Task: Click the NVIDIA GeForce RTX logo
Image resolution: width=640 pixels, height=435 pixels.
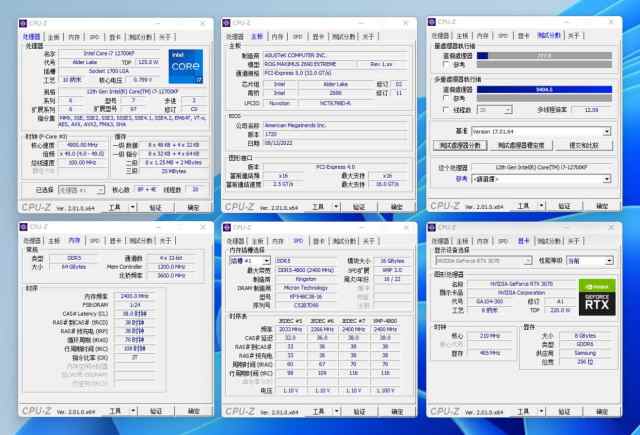Action: (x=597, y=297)
